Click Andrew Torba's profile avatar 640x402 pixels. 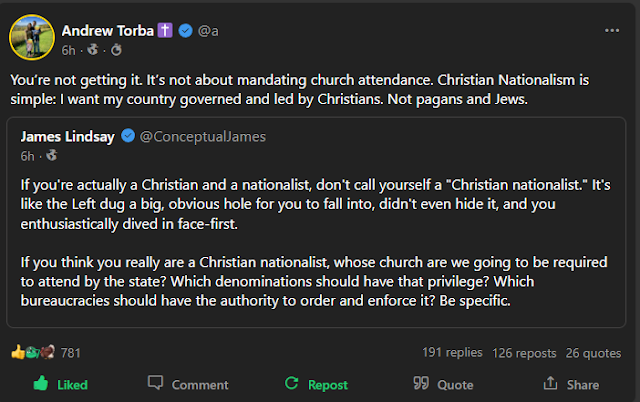30,37
